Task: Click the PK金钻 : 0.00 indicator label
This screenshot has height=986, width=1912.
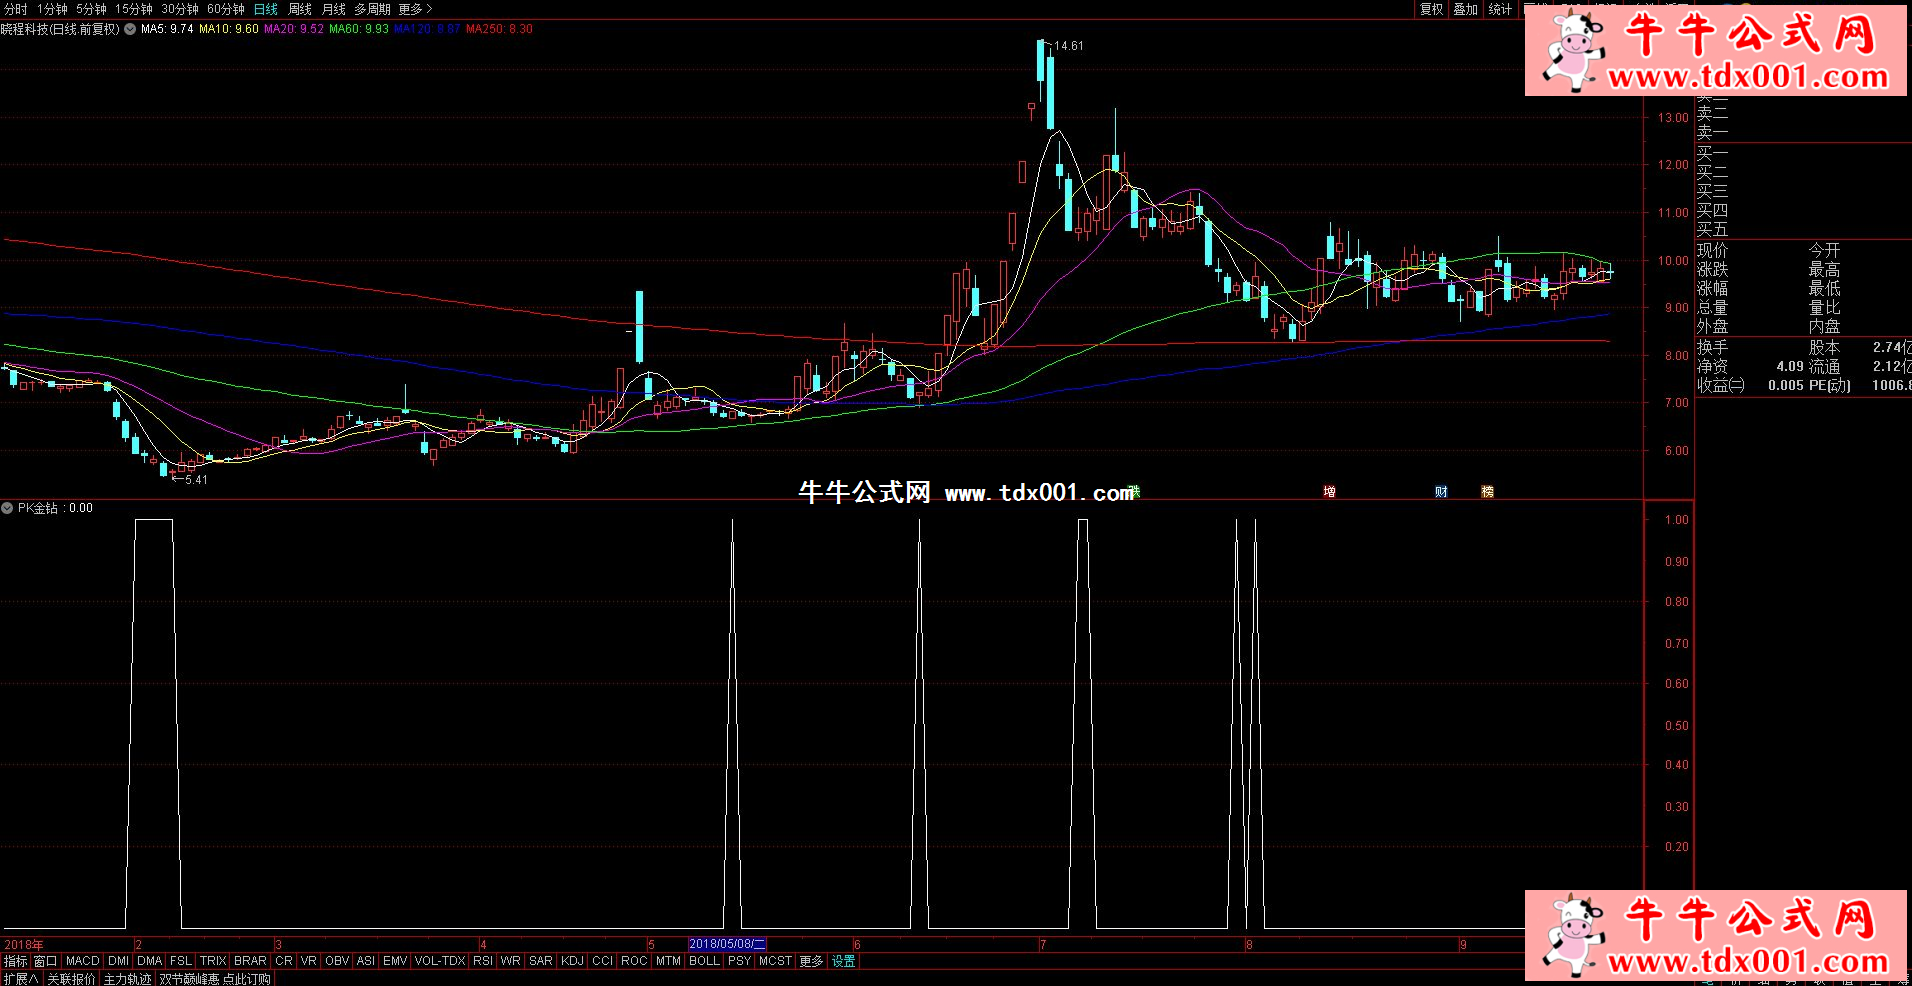Action: (x=55, y=508)
